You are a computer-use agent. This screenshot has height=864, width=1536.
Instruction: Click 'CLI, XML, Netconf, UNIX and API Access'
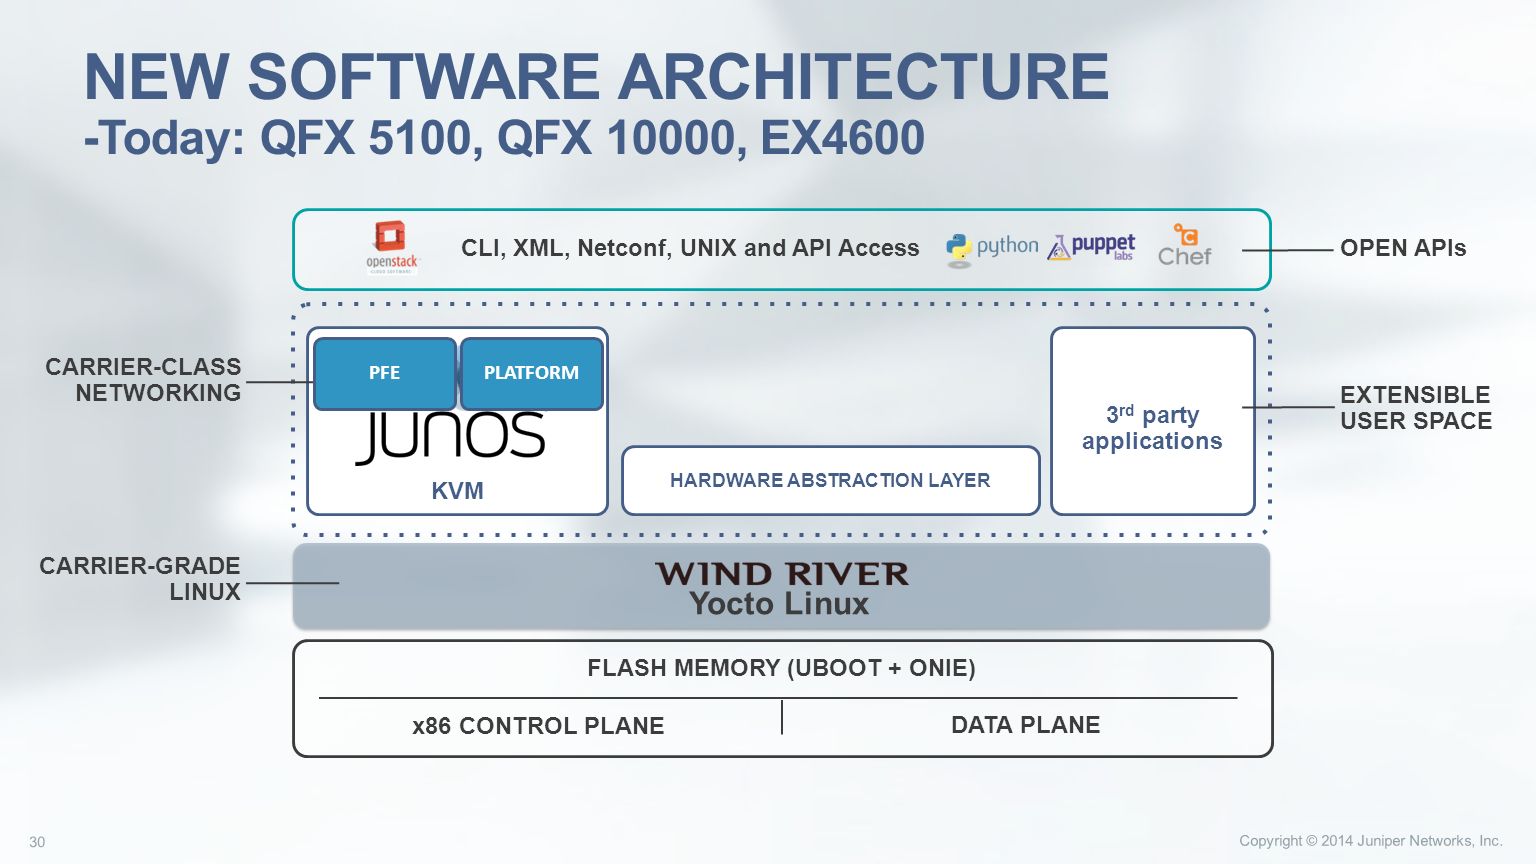pyautogui.click(x=690, y=248)
